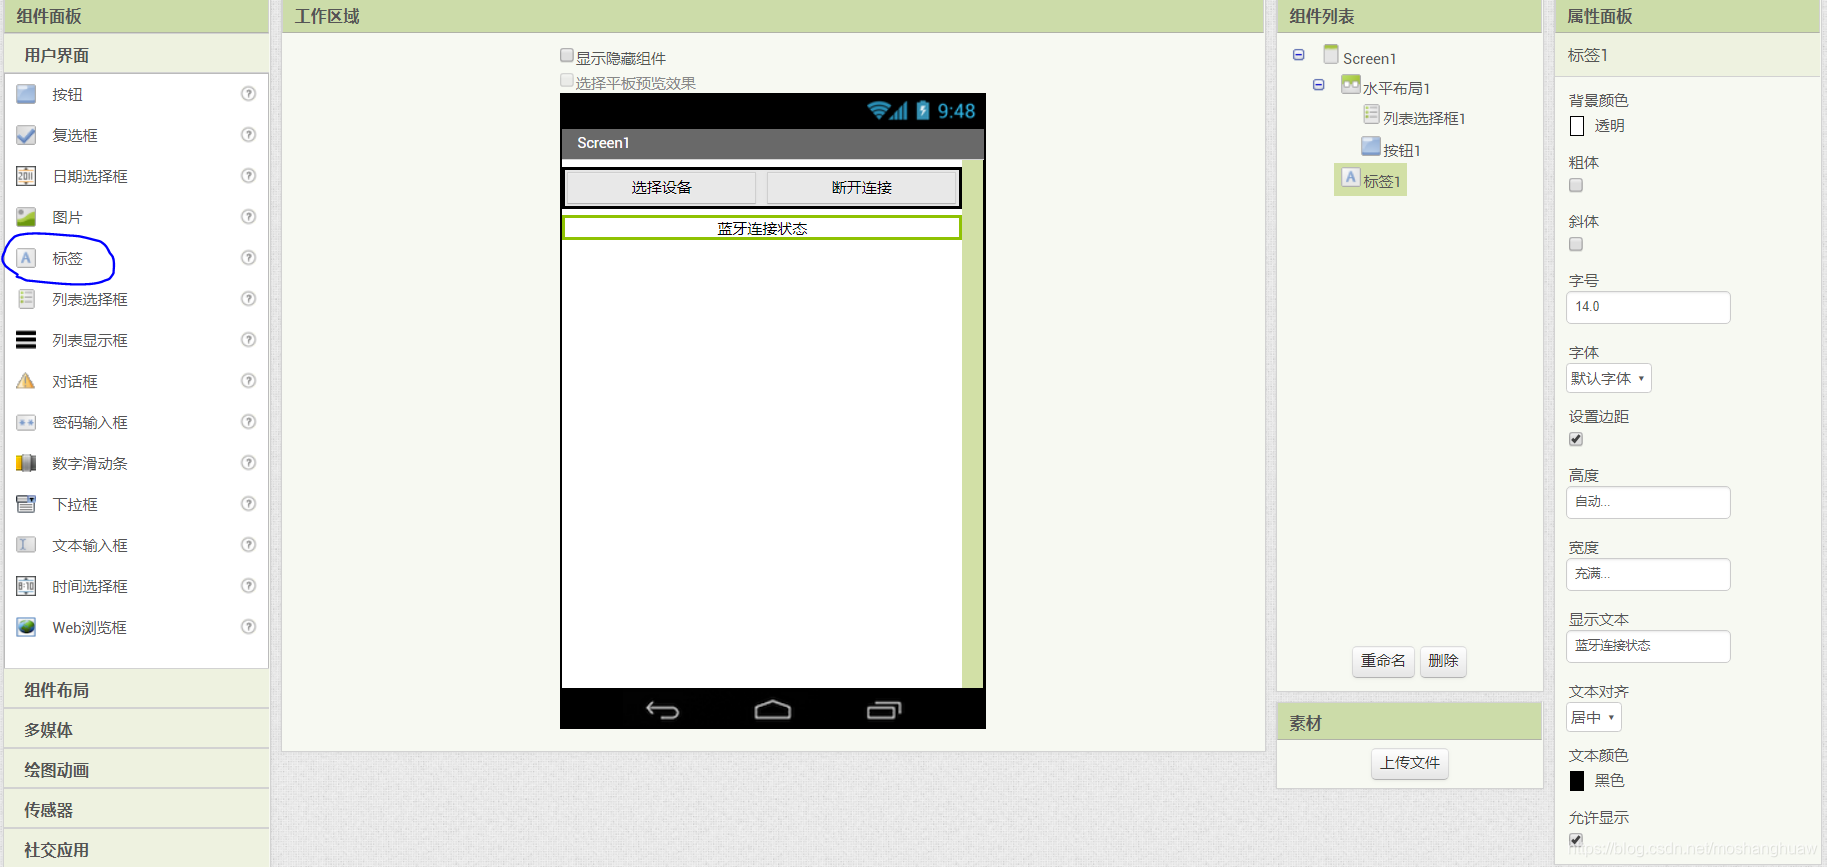The height and width of the screenshot is (867, 1827).
Task: Open help for 数字滑动条 component
Action: tap(249, 462)
